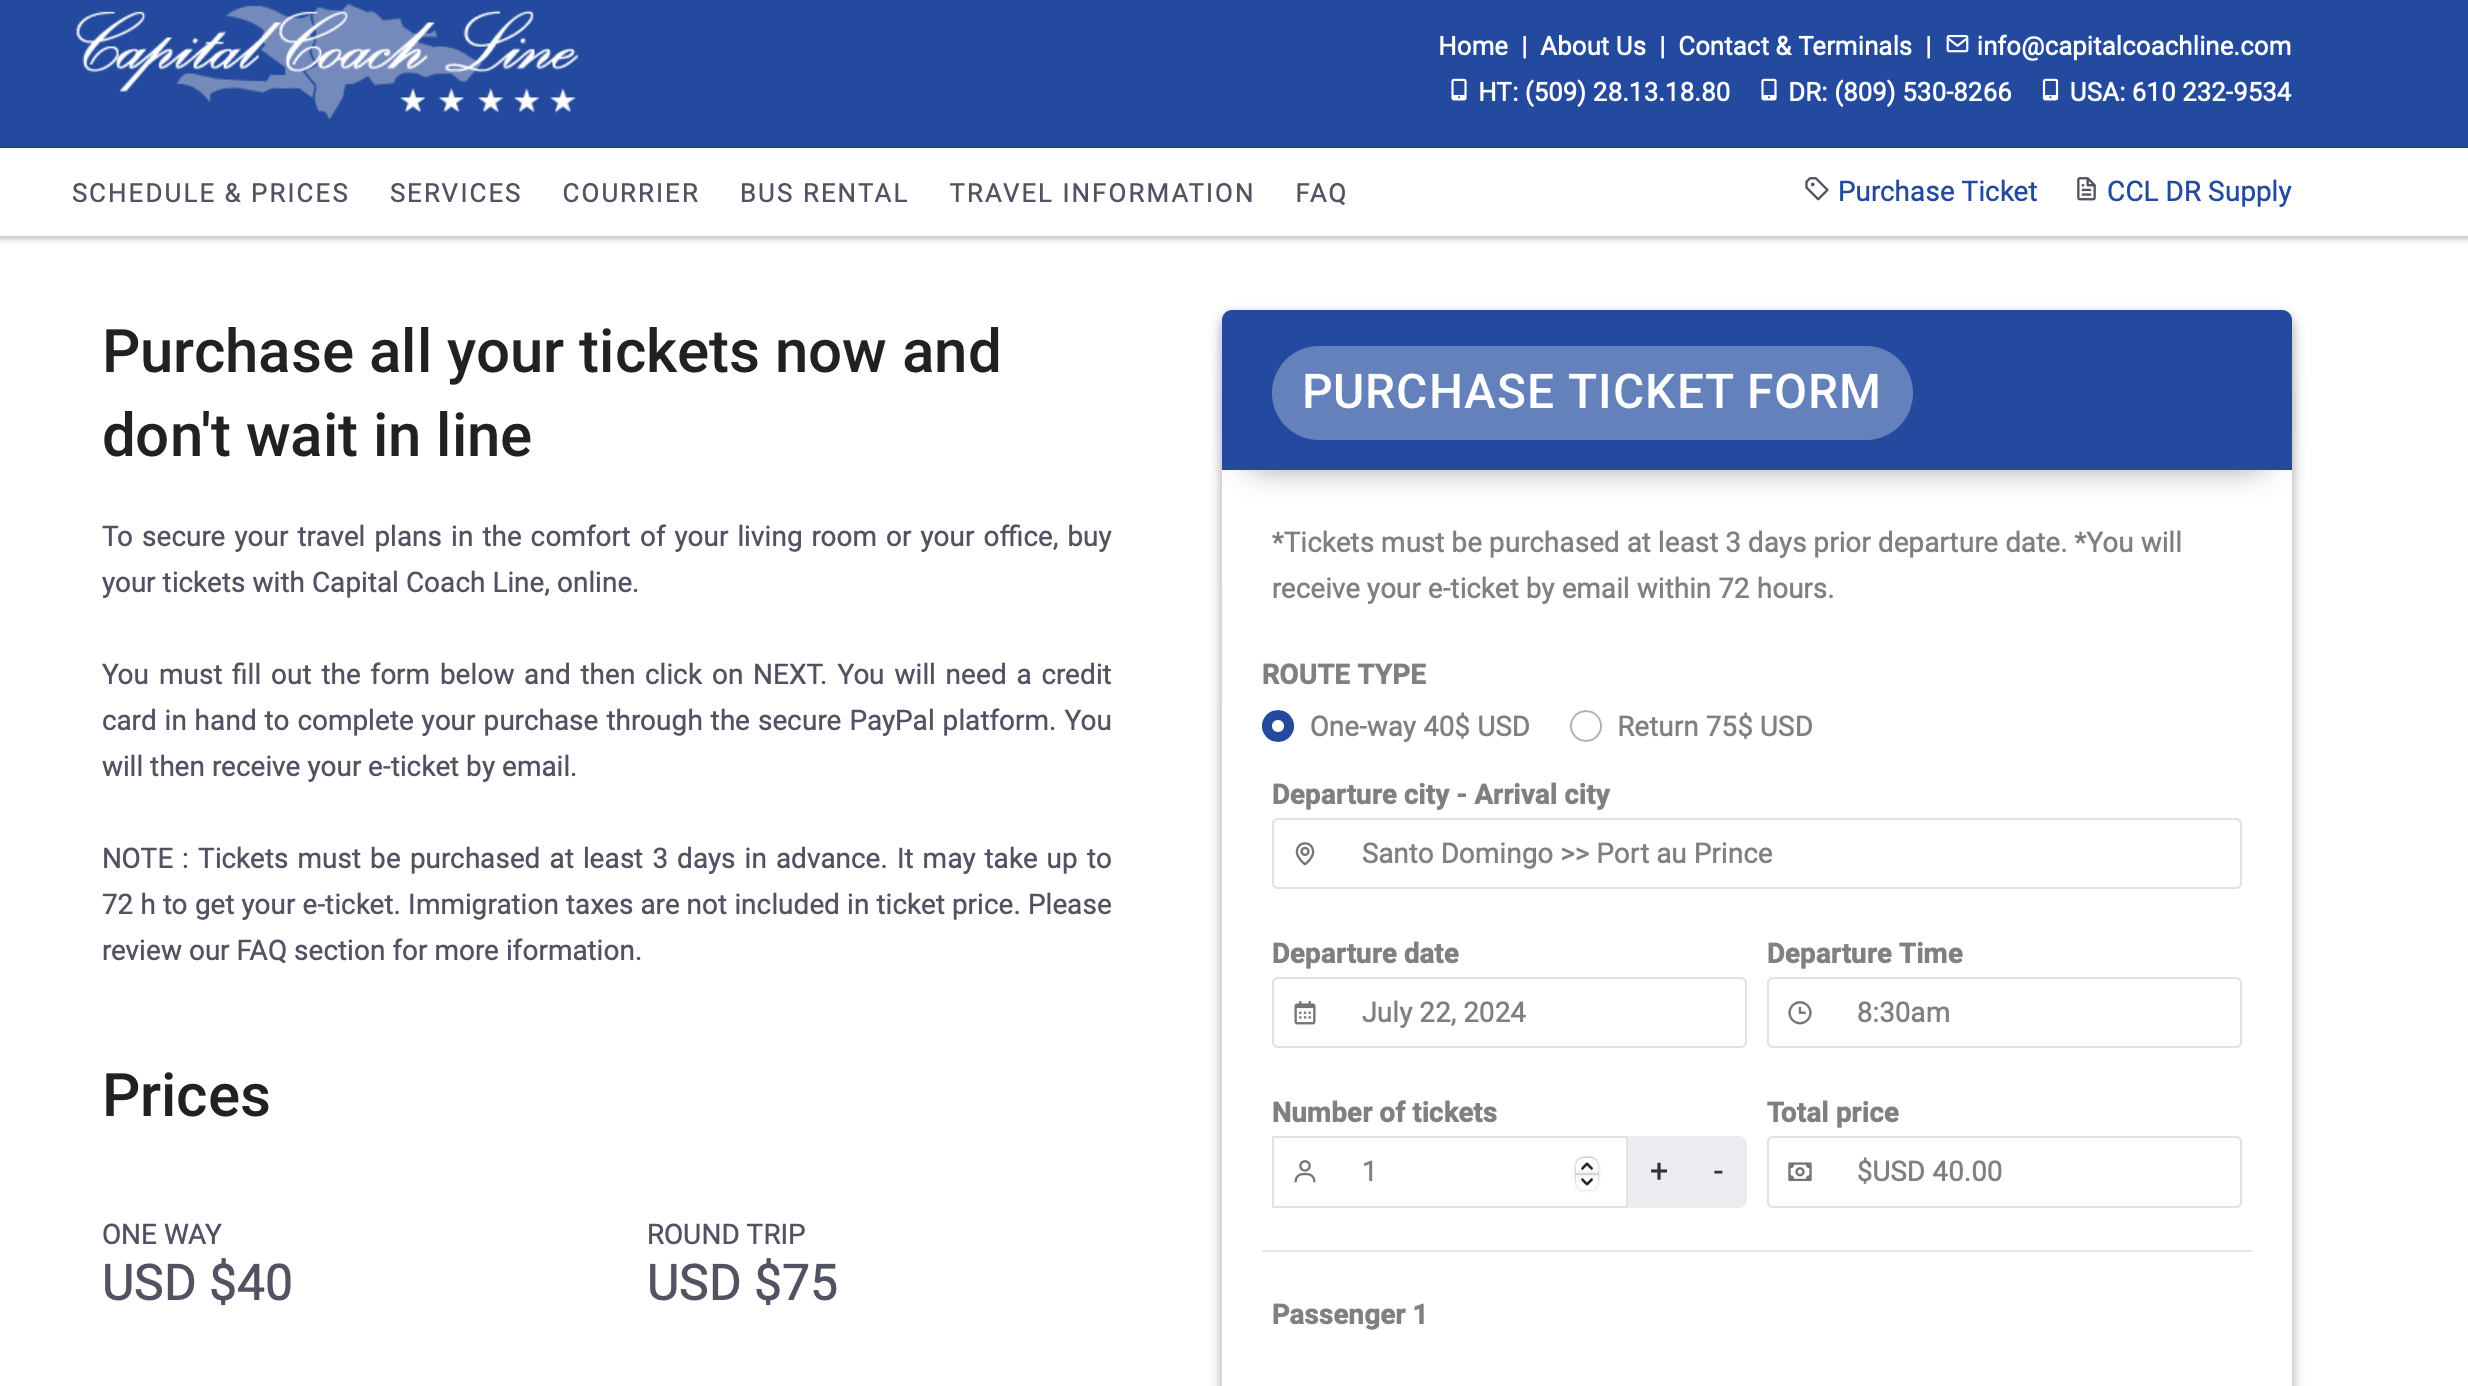Click the clock icon in Departure Time field
The height and width of the screenshot is (1386, 2468).
coord(1800,1013)
